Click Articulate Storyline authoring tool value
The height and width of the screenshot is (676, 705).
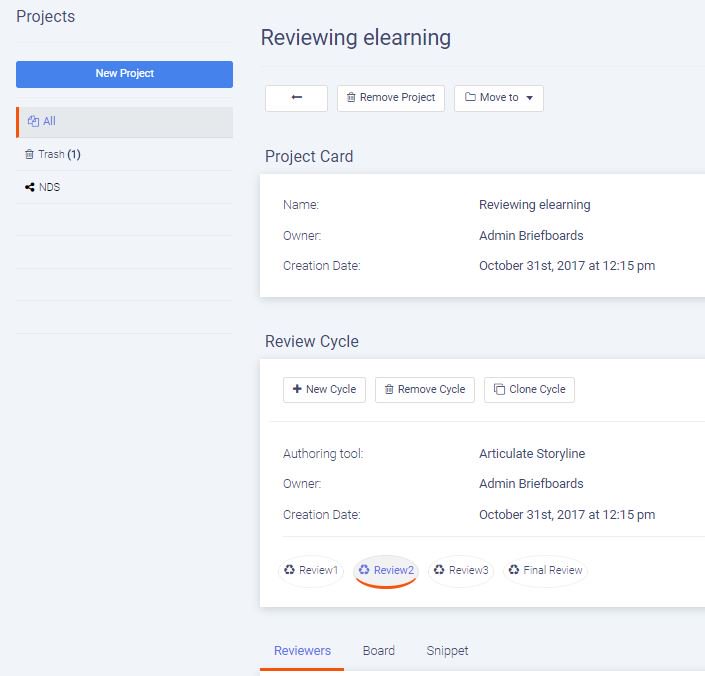532,454
